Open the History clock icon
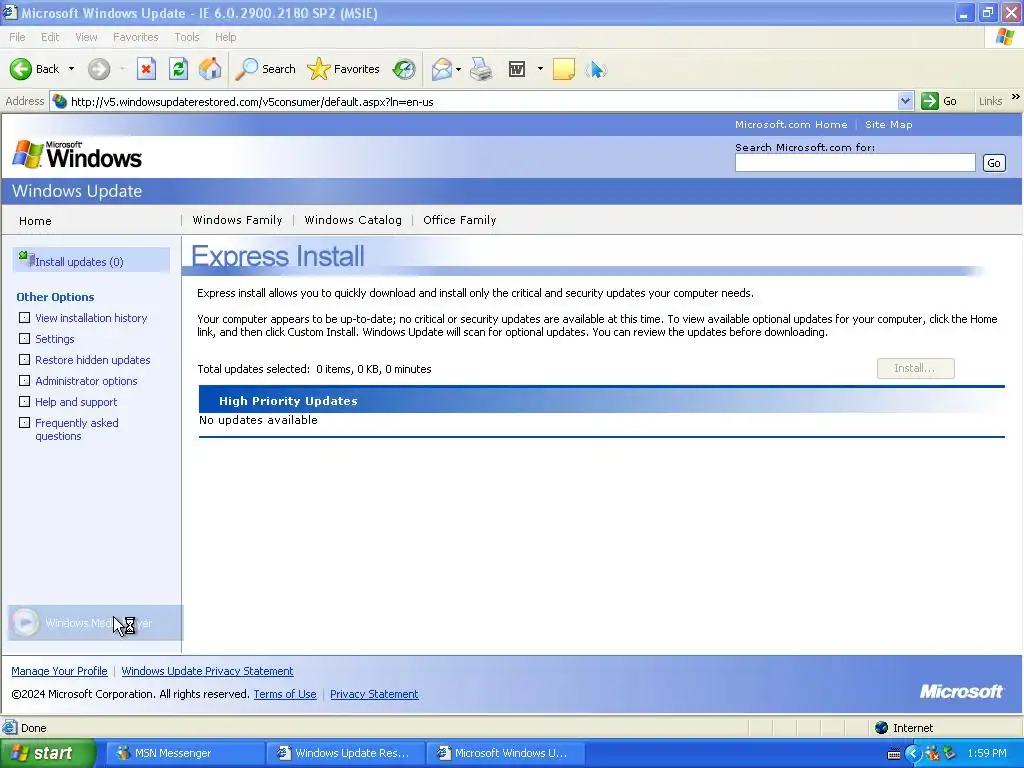This screenshot has width=1024, height=768. [404, 69]
